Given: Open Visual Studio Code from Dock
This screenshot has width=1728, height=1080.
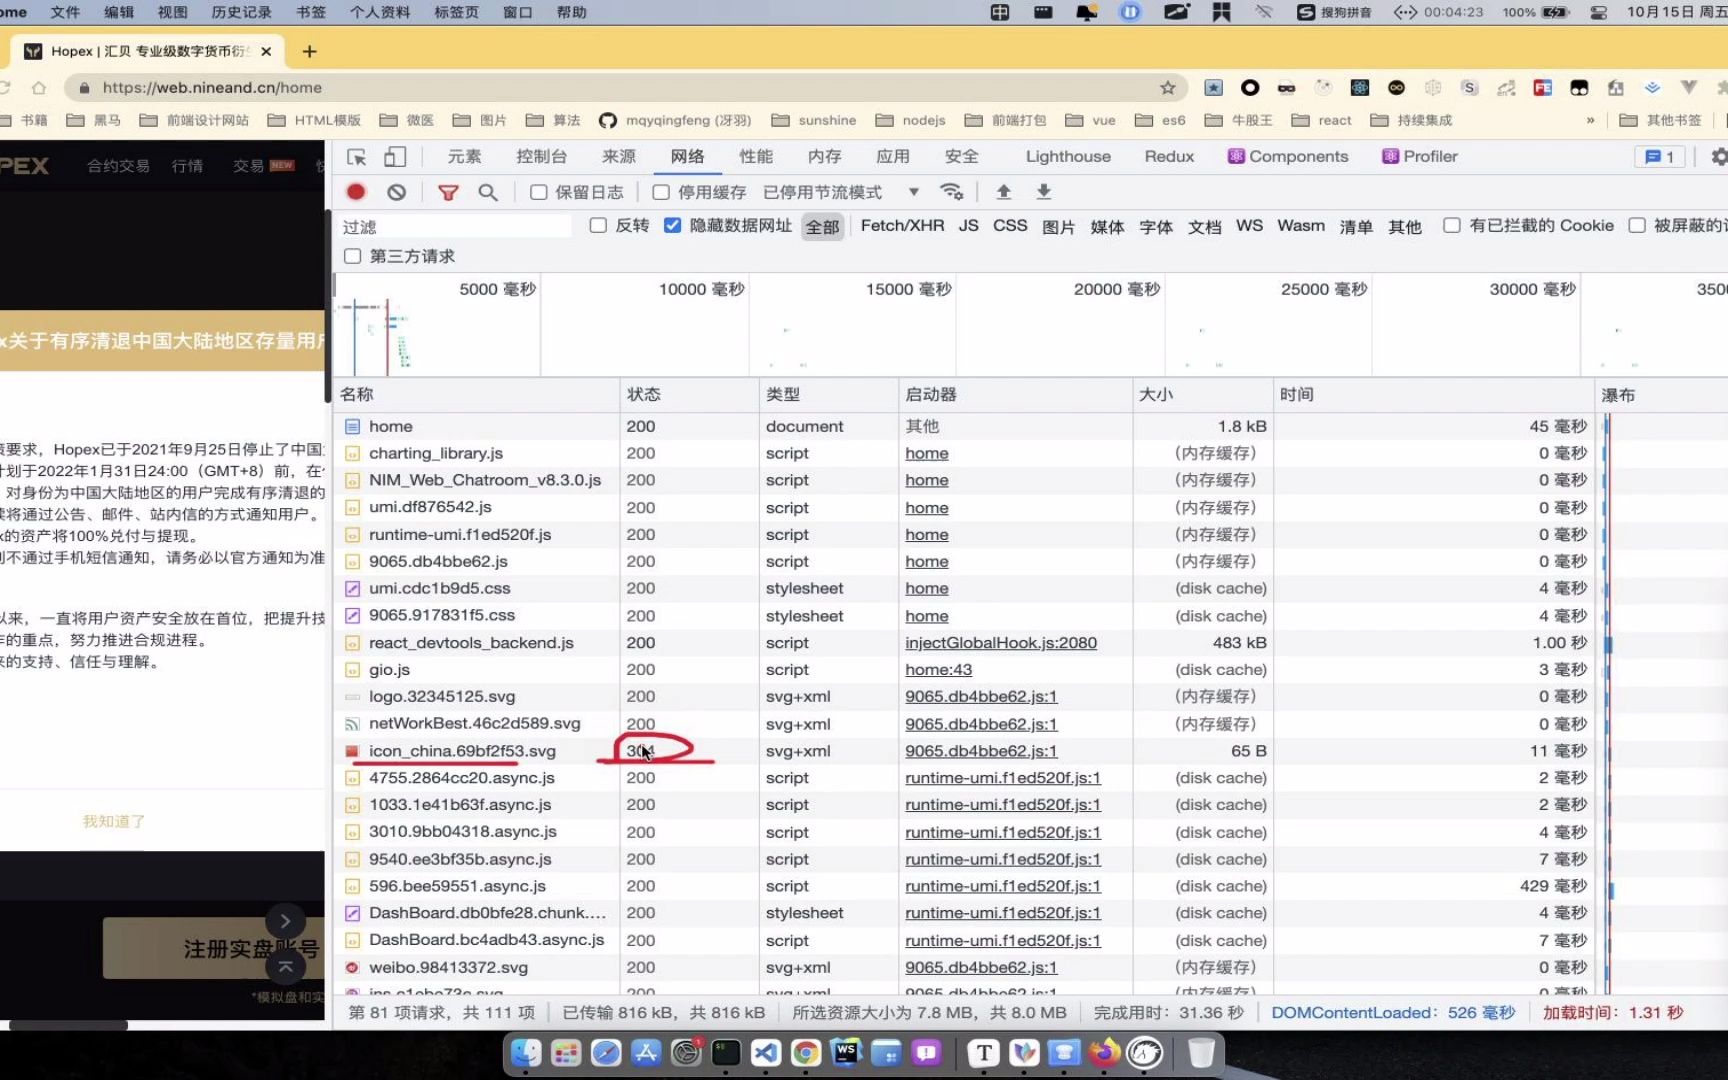Looking at the screenshot, I should pyautogui.click(x=766, y=1052).
